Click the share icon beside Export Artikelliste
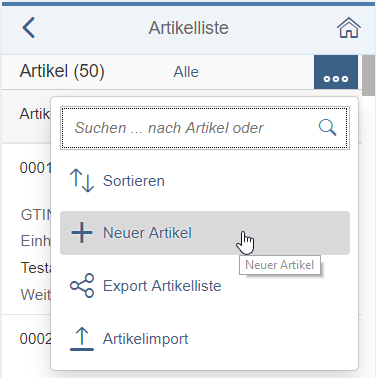Viewport: 376px width, 378px height. [x=82, y=286]
